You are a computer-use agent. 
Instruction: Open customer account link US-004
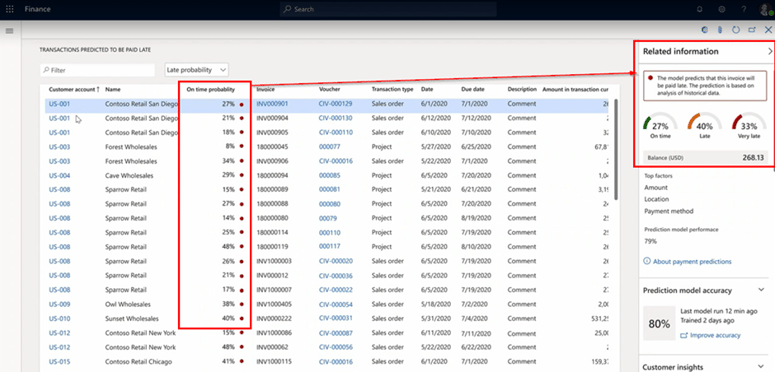pos(59,175)
